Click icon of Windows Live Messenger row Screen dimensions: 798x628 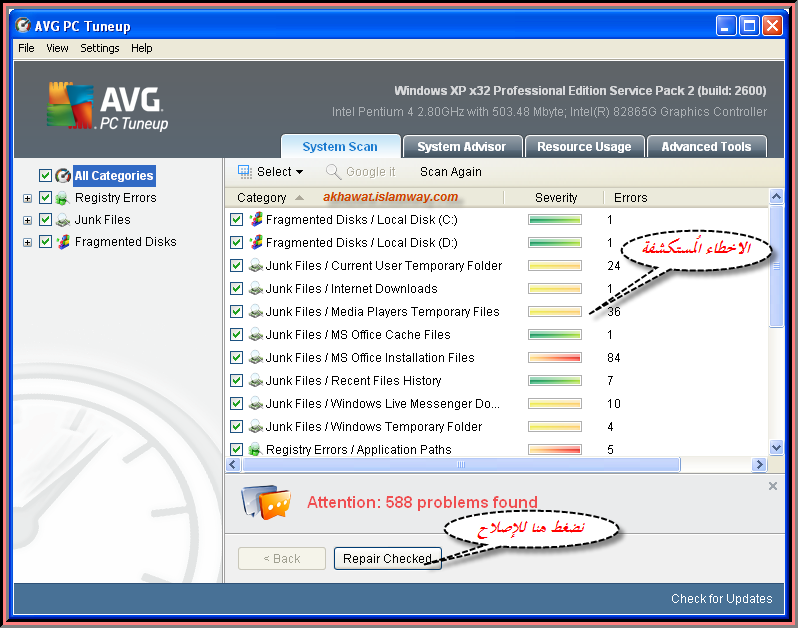255,404
